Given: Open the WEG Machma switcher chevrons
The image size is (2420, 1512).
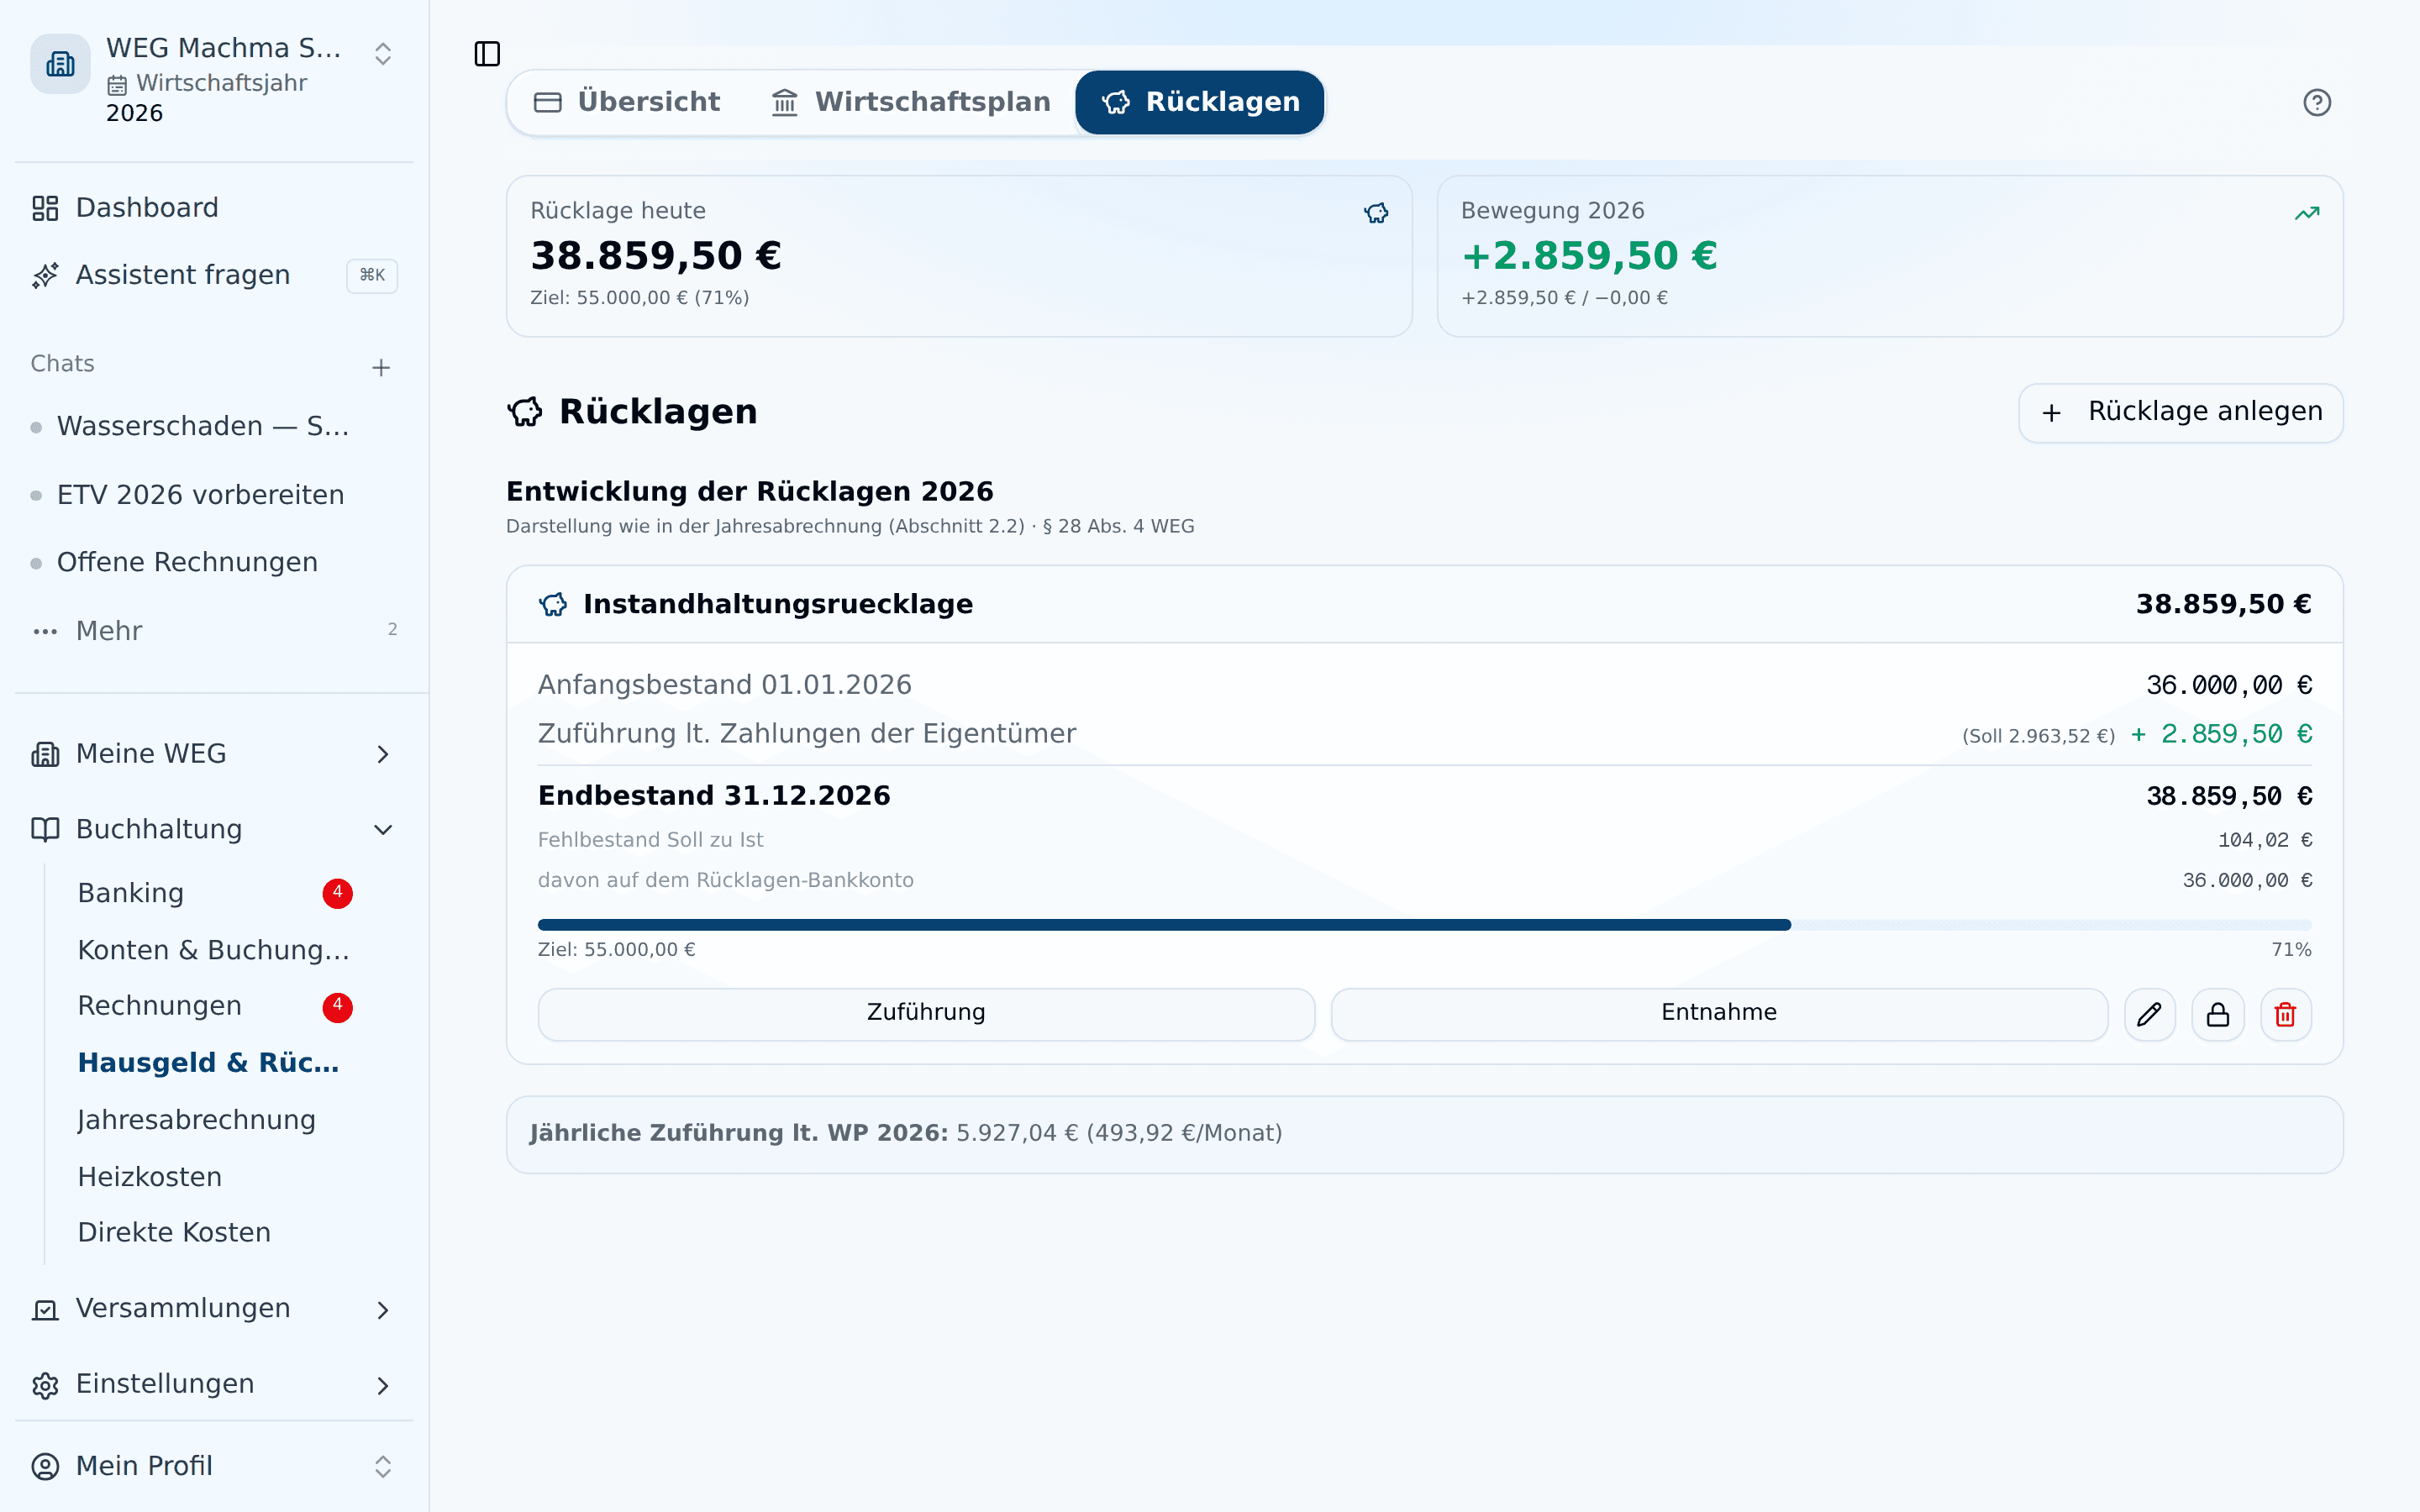Looking at the screenshot, I should click(x=383, y=54).
